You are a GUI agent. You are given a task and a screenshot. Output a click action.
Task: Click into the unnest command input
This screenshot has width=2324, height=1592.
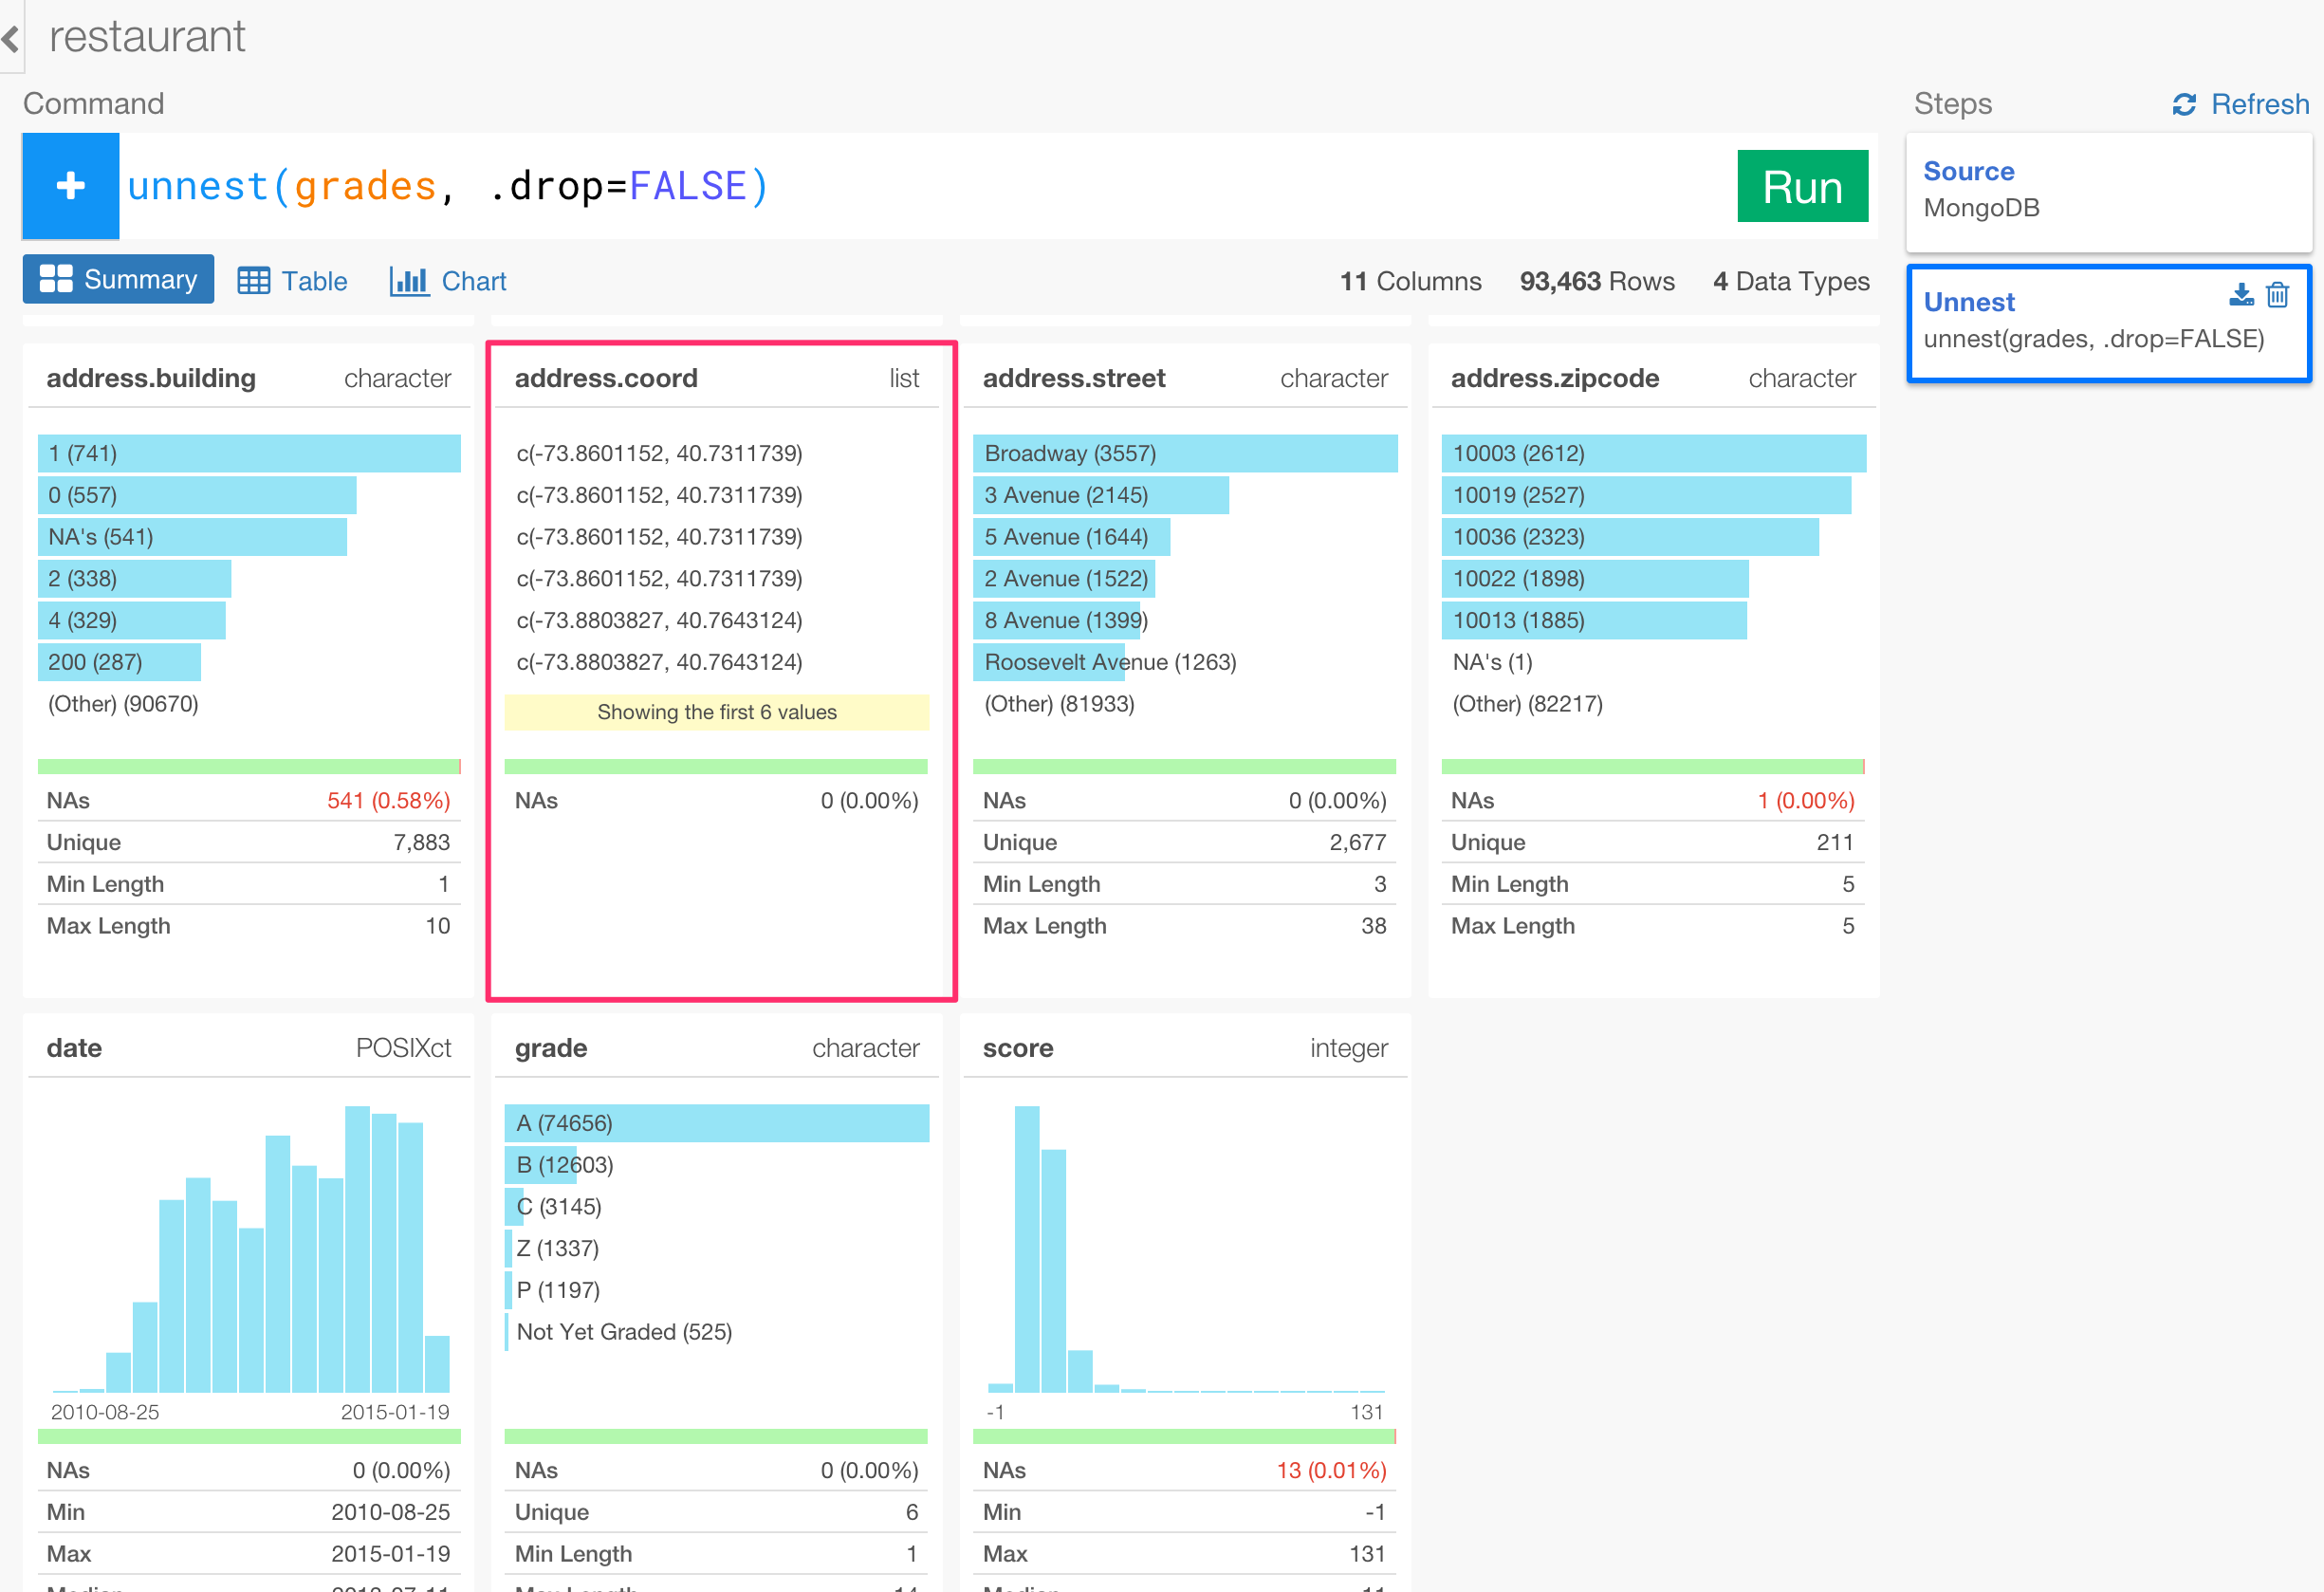point(925,186)
